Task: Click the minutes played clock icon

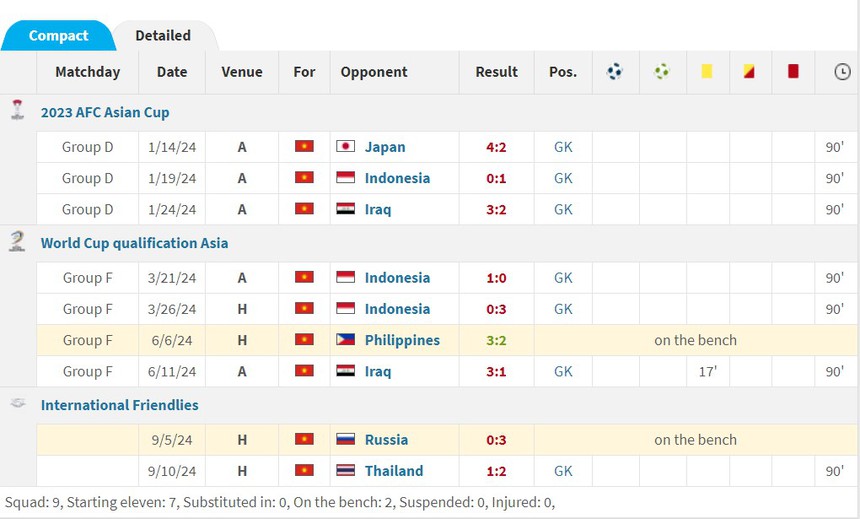Action: click(841, 72)
